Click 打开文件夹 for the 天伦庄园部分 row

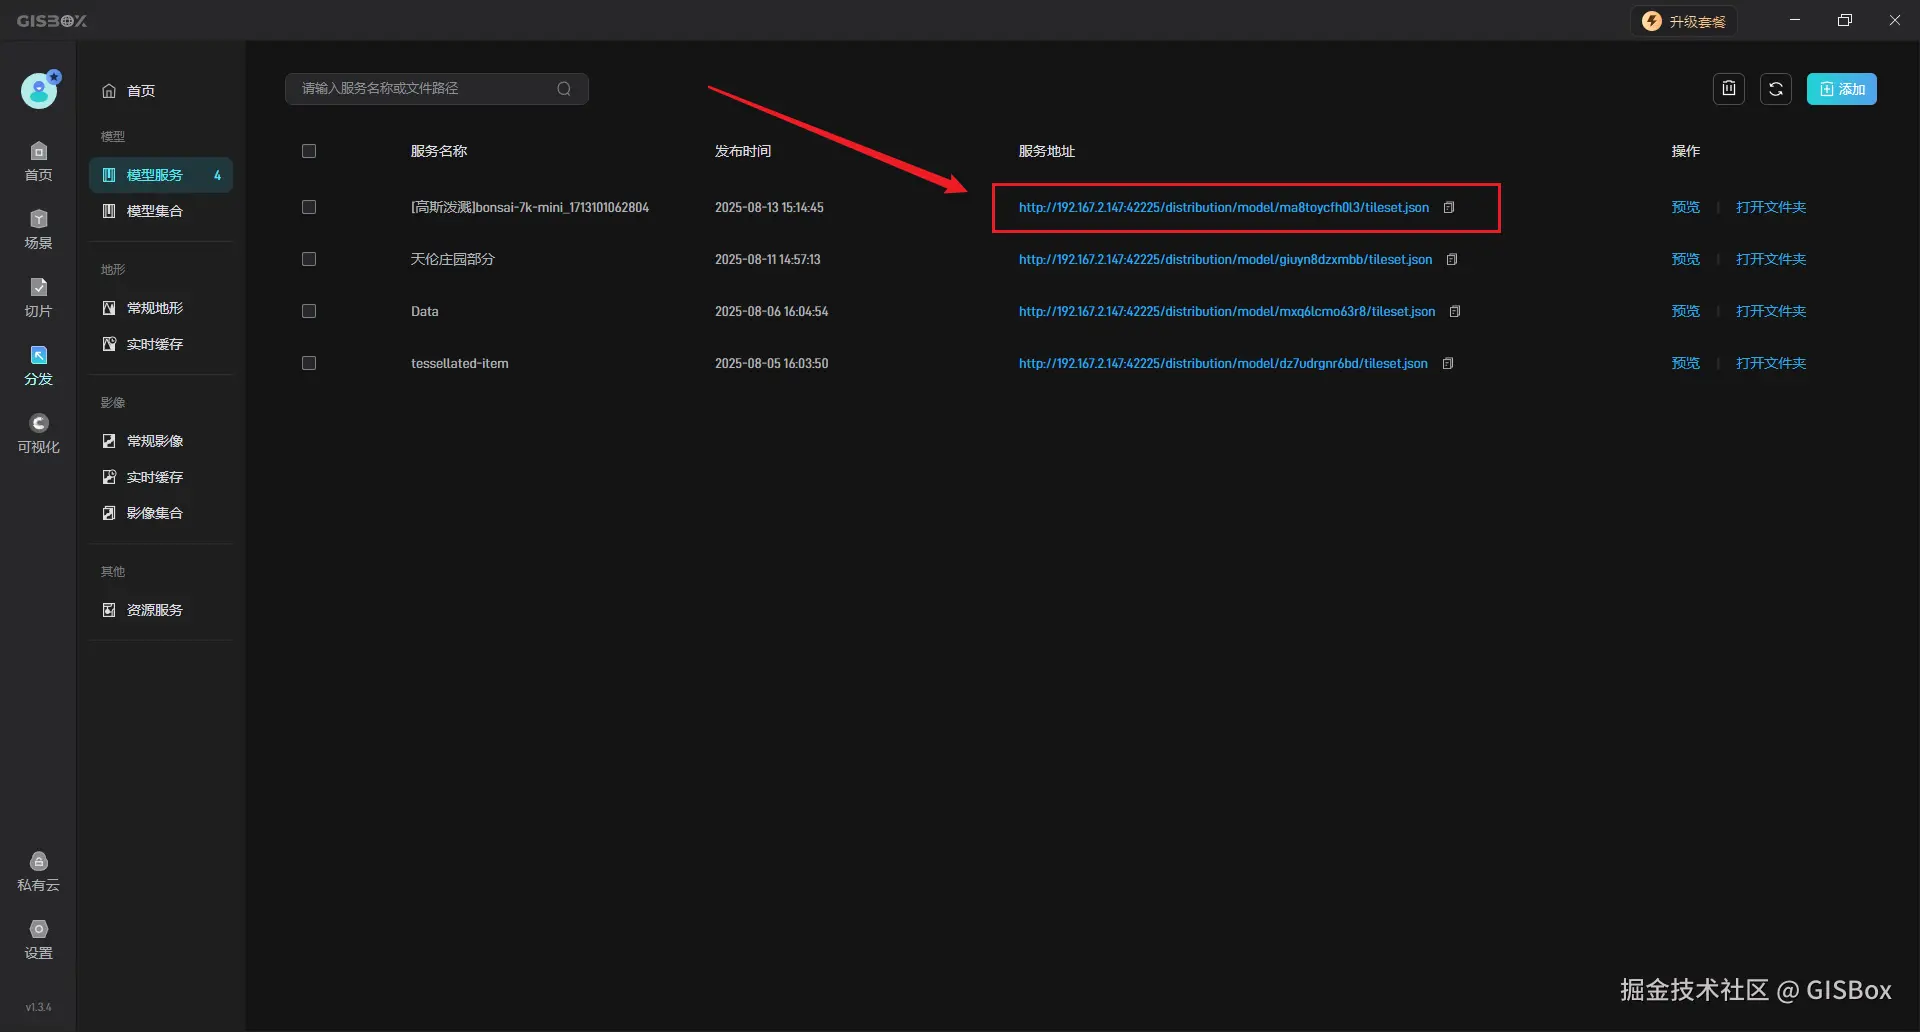[x=1771, y=260]
